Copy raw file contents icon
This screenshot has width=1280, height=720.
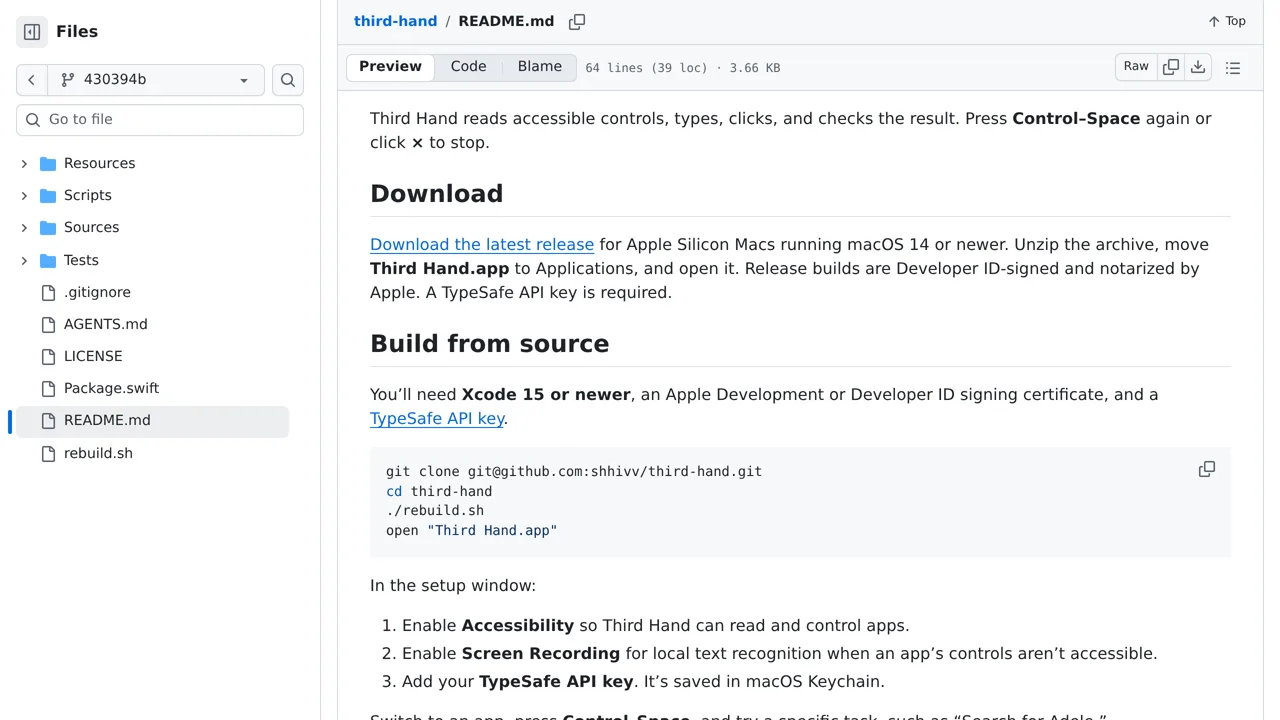click(1171, 67)
